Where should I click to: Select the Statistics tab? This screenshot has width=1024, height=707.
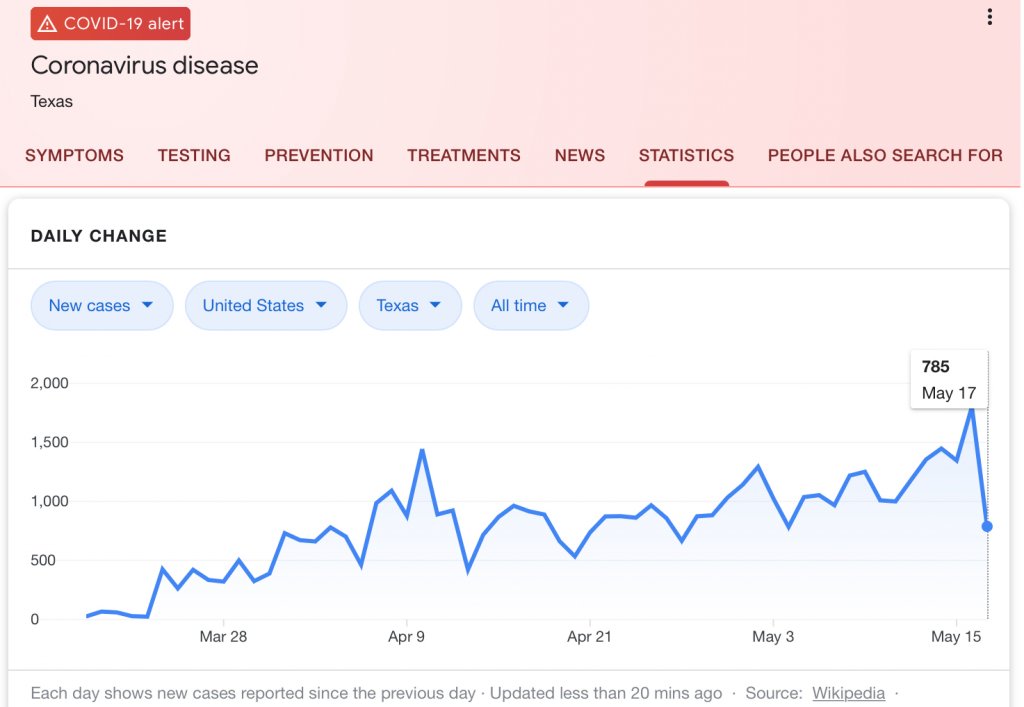point(686,156)
